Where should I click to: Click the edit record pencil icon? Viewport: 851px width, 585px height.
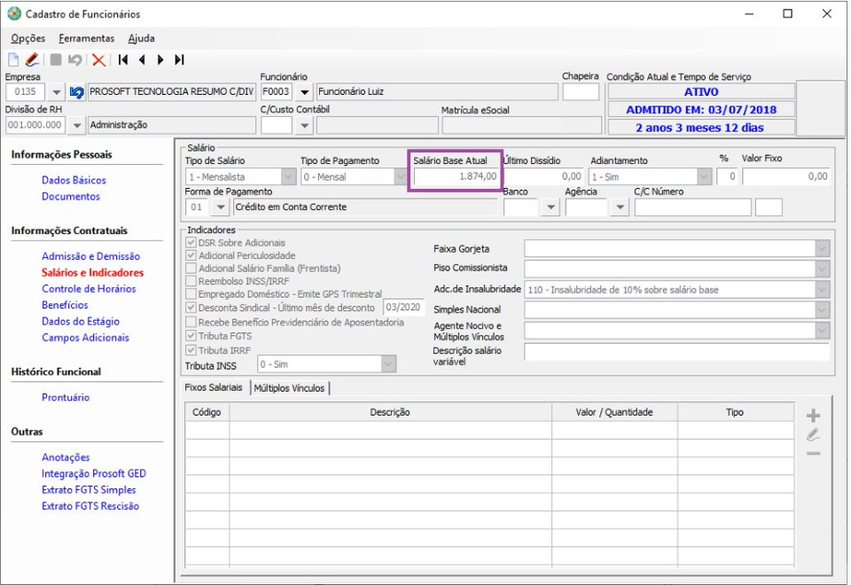[31, 60]
